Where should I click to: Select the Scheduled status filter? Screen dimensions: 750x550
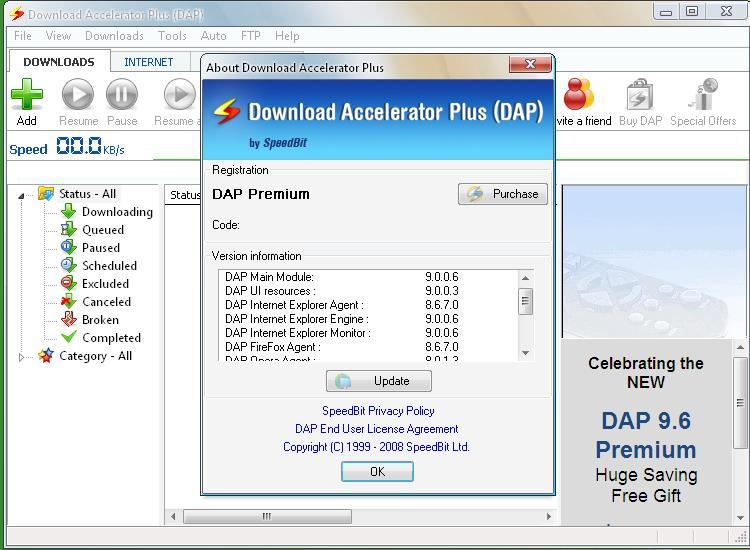(110, 266)
